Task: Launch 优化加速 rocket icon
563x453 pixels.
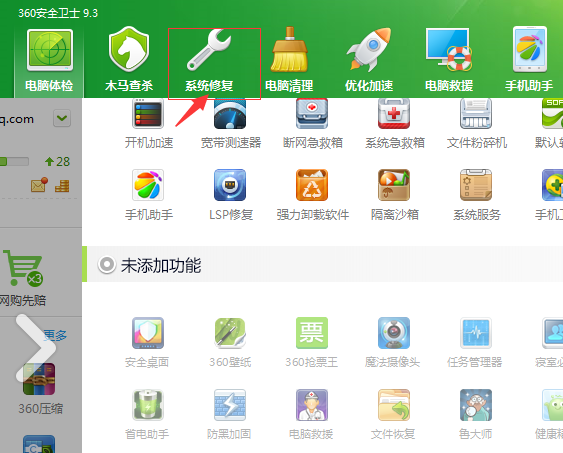Action: (x=369, y=49)
